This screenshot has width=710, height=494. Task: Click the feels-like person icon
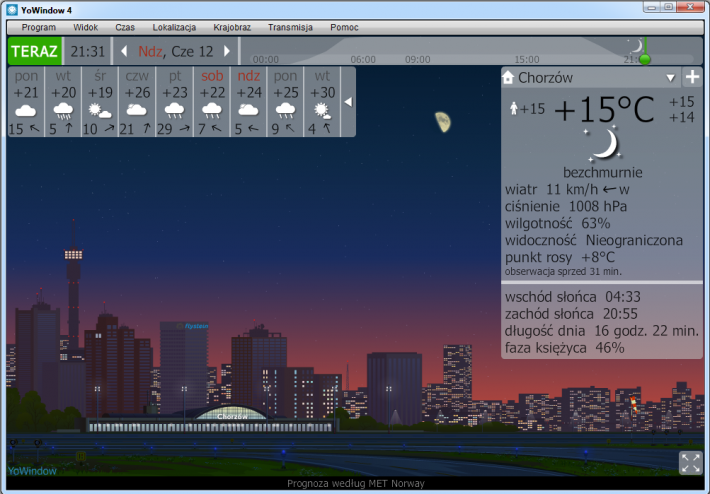point(513,109)
